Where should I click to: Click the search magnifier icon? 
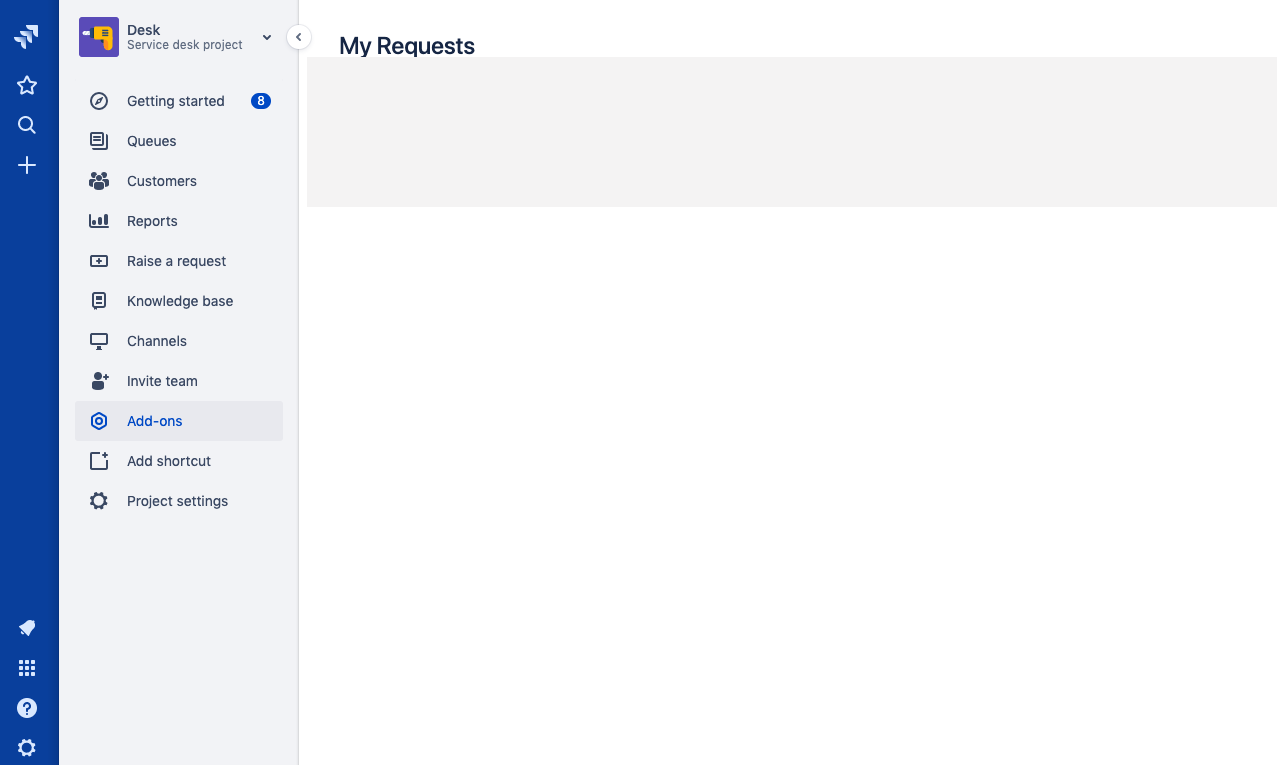tap(27, 125)
